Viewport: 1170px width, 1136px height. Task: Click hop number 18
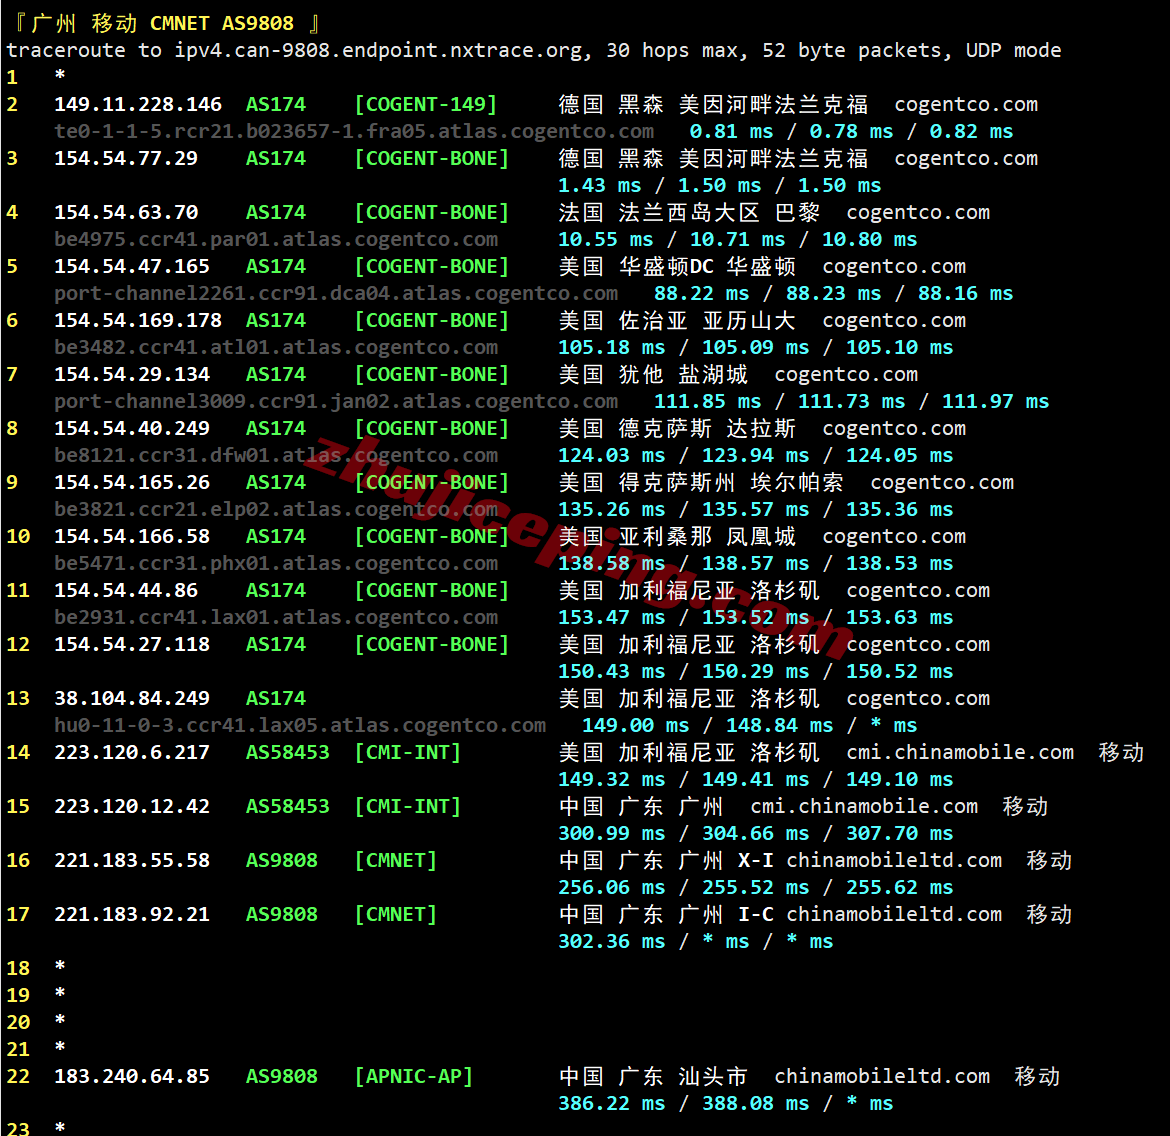point(18,969)
